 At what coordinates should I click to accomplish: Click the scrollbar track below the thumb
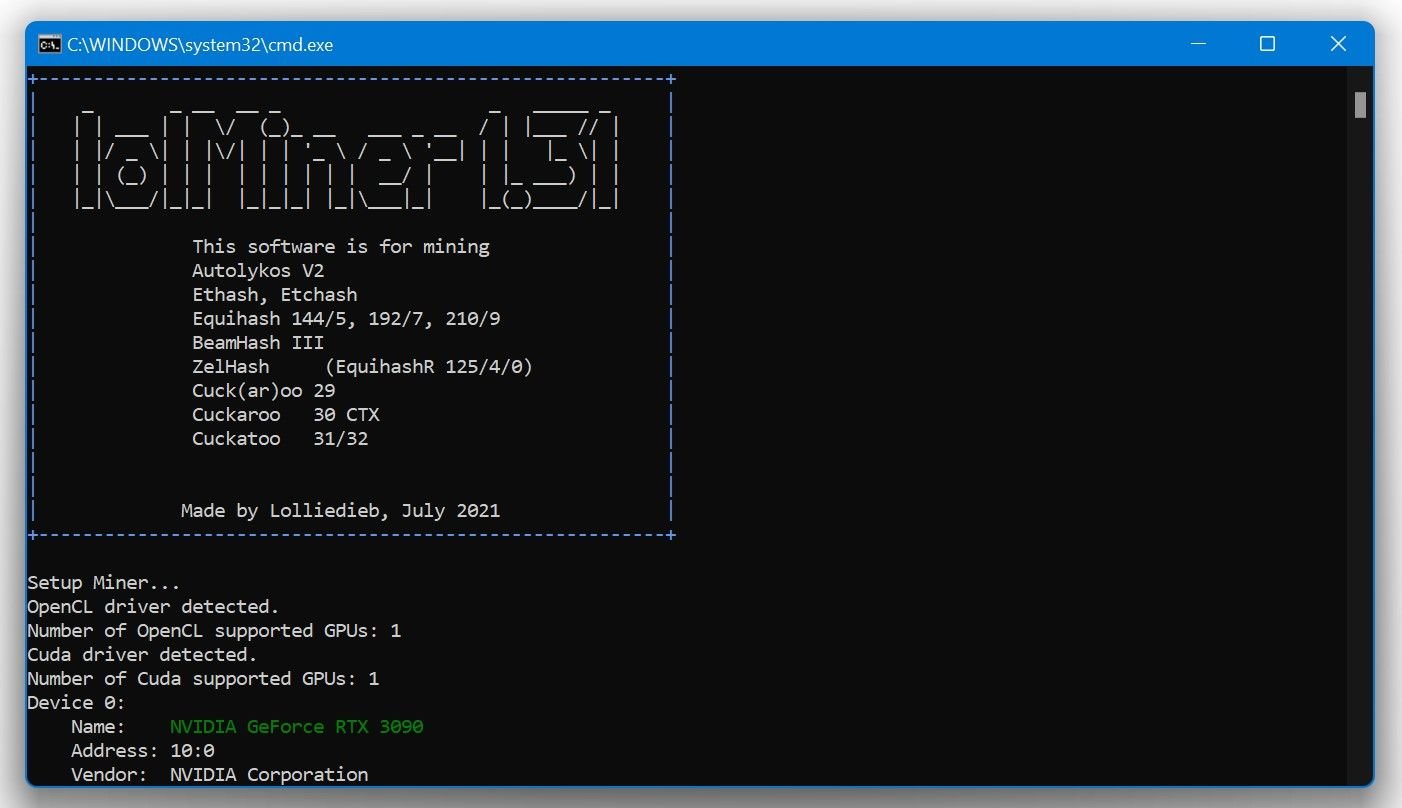click(1360, 450)
